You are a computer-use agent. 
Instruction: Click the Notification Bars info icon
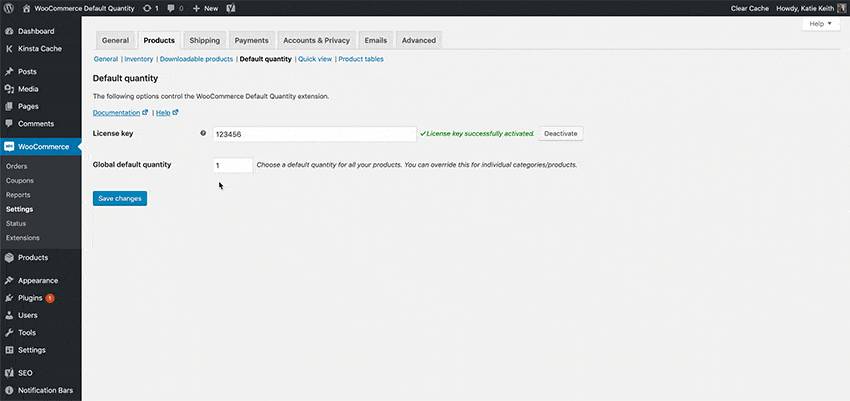click(9, 390)
